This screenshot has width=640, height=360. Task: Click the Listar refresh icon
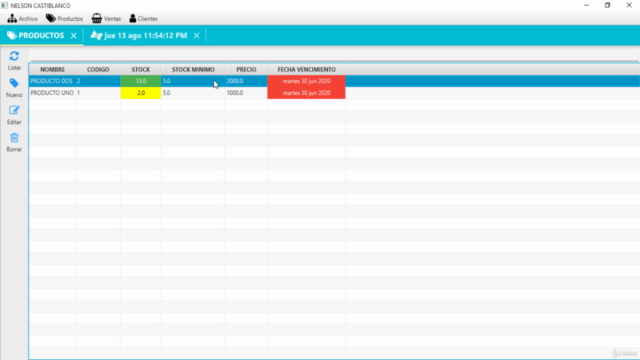[x=14, y=56]
